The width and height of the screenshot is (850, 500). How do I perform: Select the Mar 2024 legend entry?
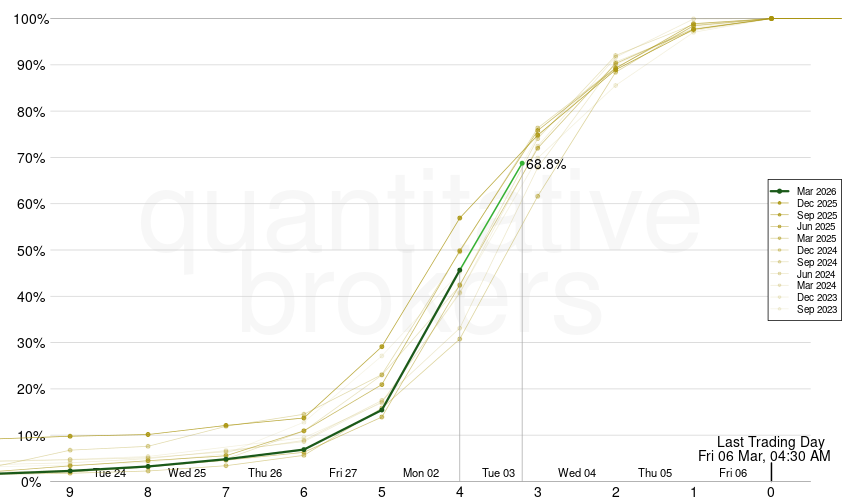coord(816,286)
